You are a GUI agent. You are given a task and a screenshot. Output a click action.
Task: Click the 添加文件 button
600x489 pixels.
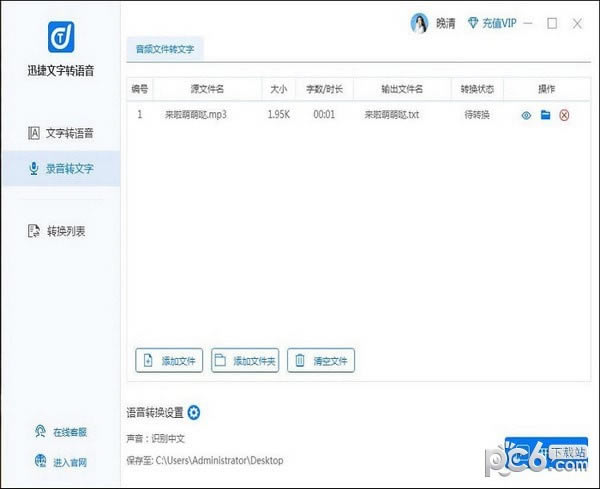[170, 361]
